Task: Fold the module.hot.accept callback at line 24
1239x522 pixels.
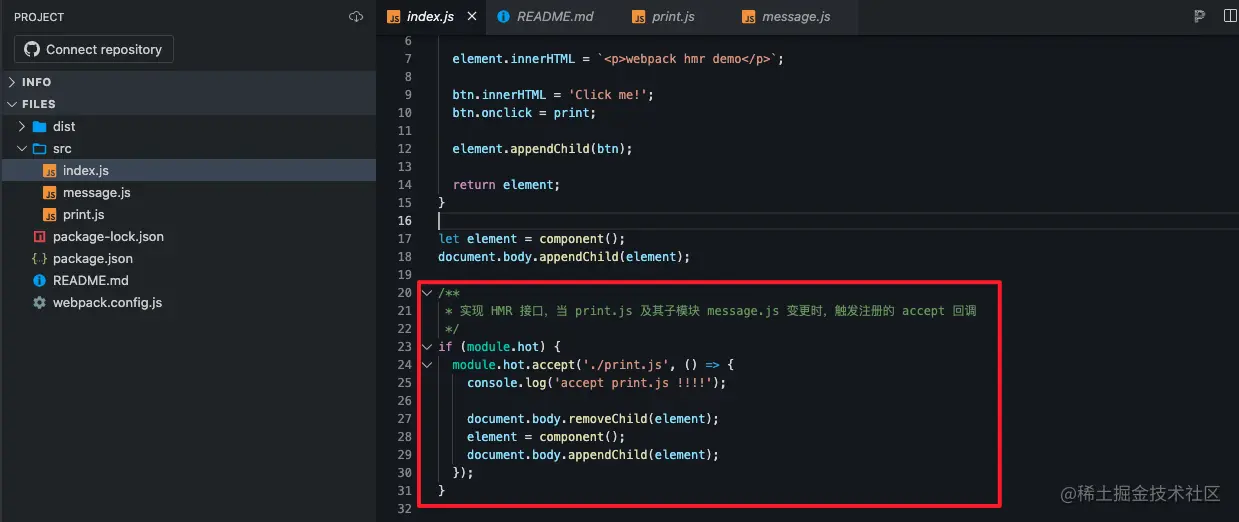Action: (427, 365)
